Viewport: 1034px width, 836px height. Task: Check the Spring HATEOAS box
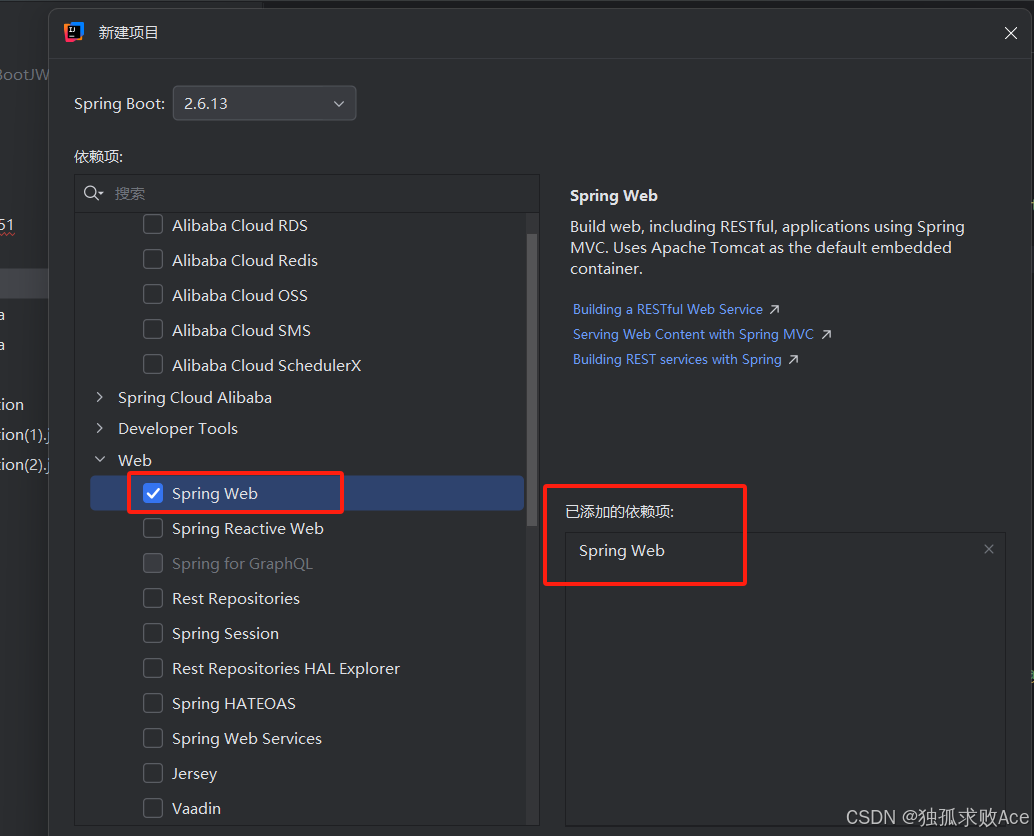[153, 703]
